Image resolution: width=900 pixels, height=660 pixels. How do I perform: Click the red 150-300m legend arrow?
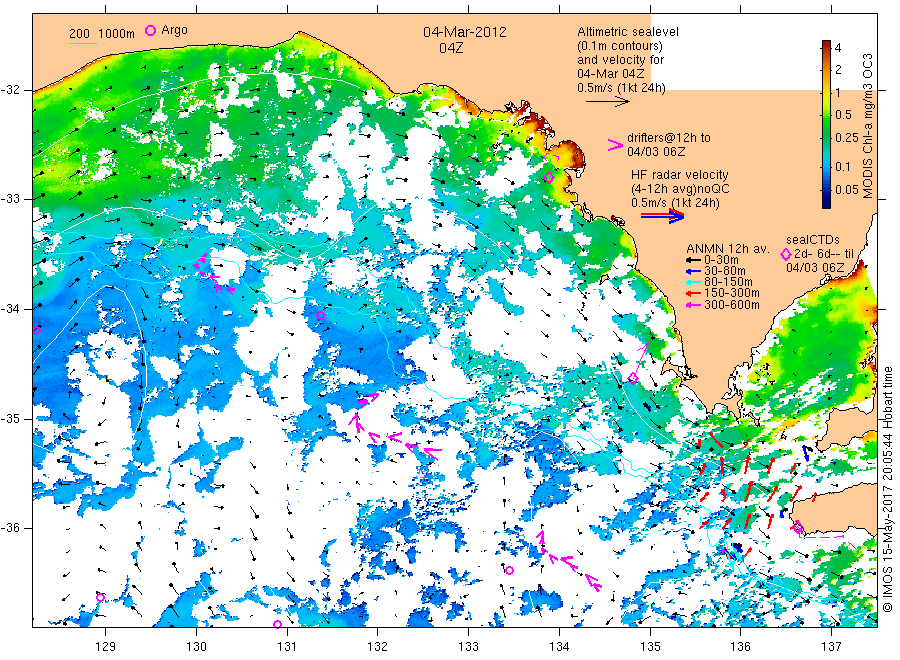[694, 293]
